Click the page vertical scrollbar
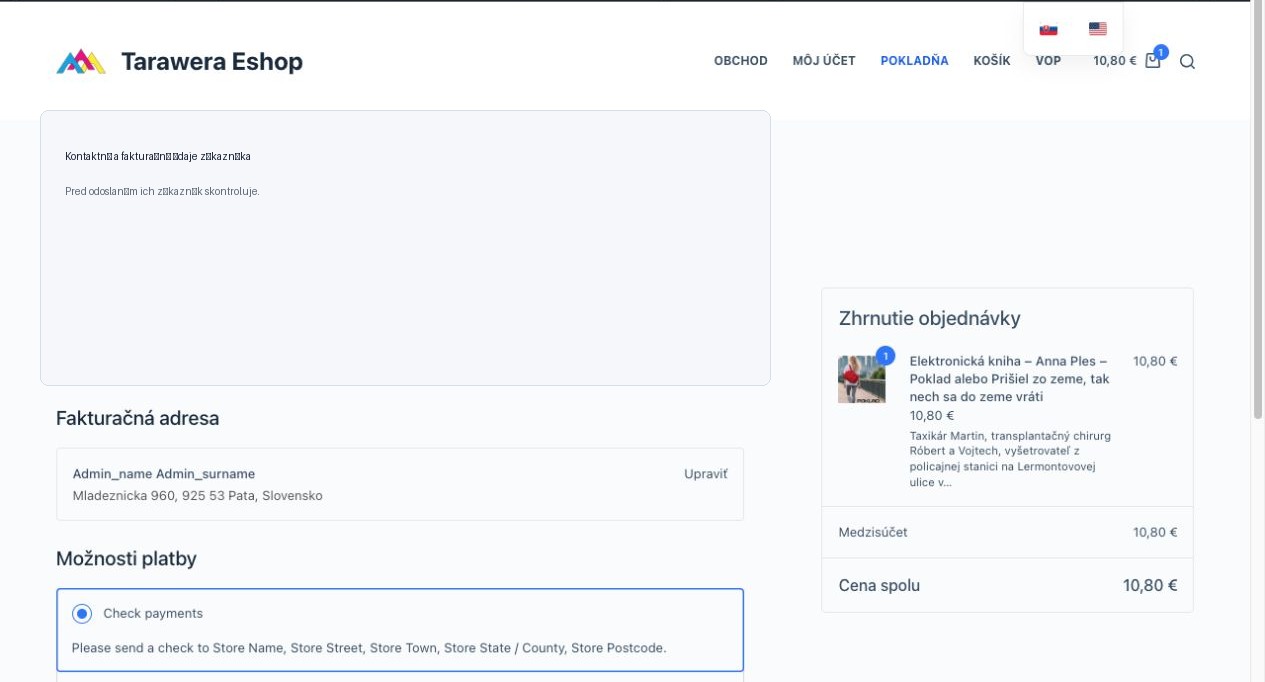Screen dimensions: 1265x682 (1258, 341)
